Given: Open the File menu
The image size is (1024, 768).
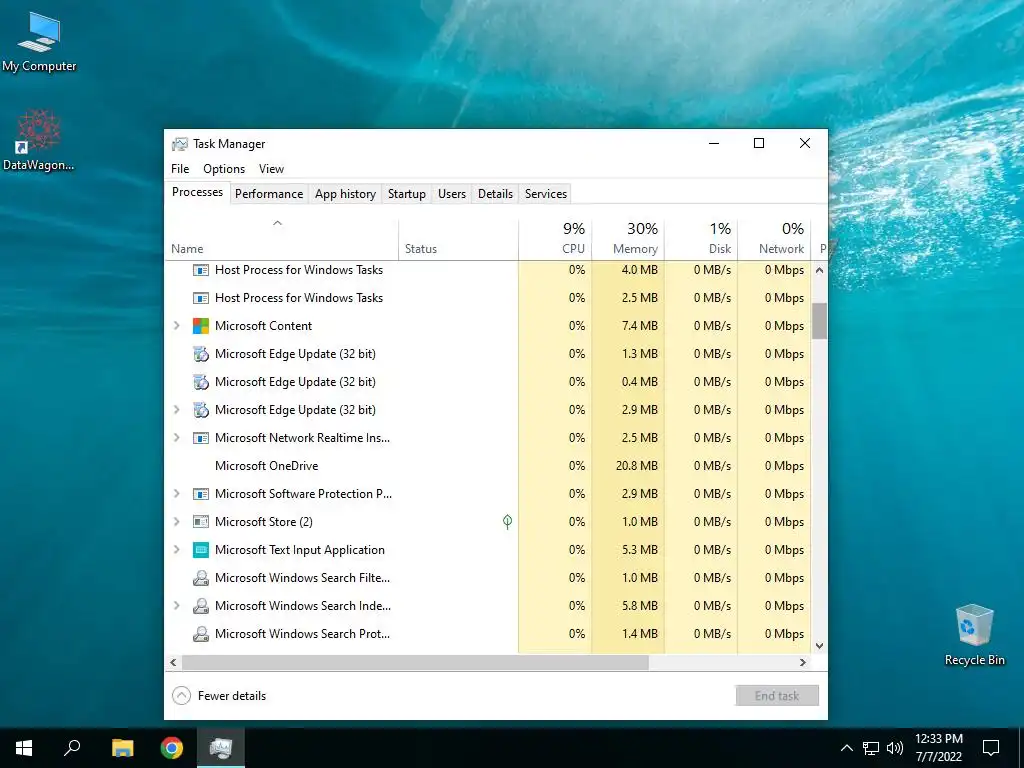Looking at the screenshot, I should (x=180, y=169).
